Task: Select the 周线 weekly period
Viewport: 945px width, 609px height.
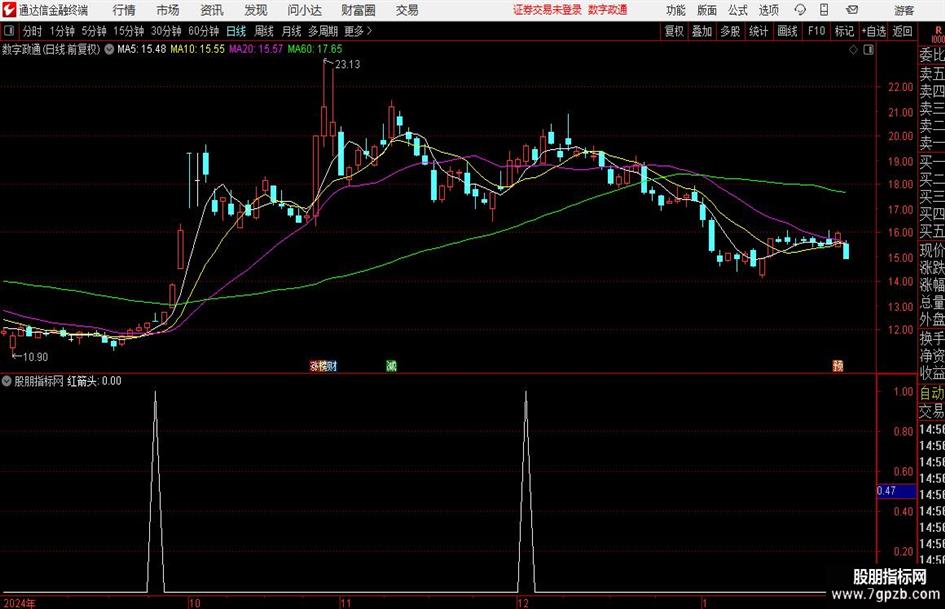Action: point(264,31)
